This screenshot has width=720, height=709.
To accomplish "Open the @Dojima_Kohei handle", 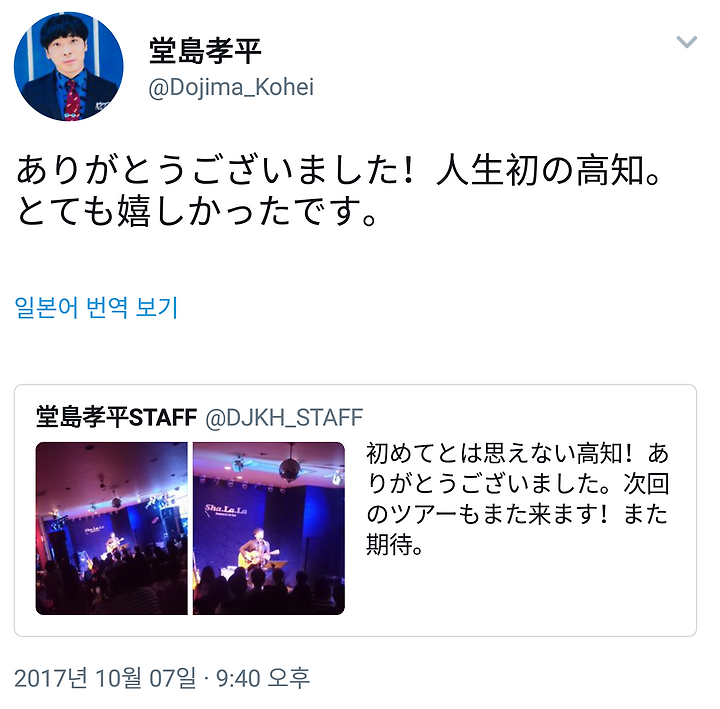I will coord(231,87).
